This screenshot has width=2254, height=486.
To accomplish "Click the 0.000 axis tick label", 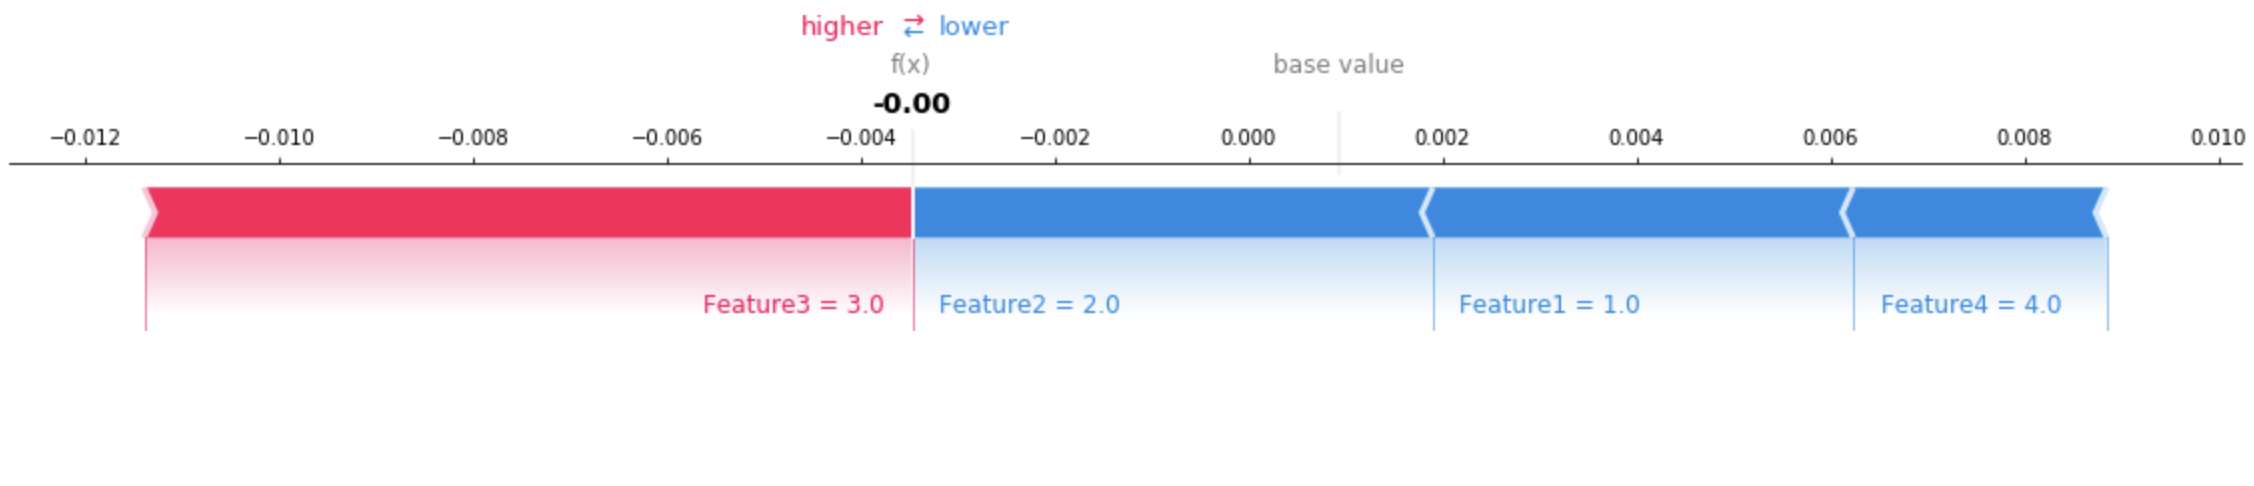I will pyautogui.click(x=1248, y=138).
